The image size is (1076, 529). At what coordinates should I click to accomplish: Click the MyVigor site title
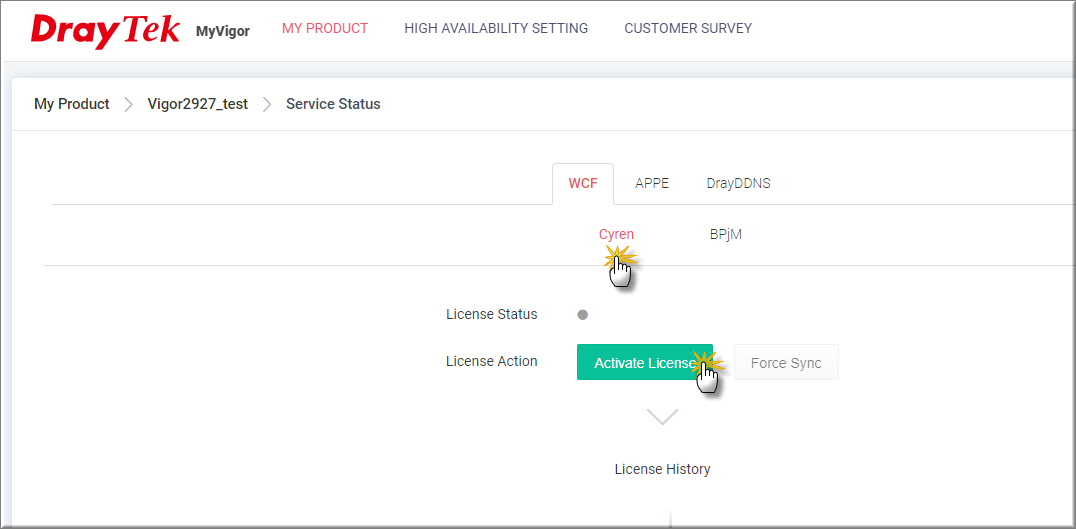223,32
